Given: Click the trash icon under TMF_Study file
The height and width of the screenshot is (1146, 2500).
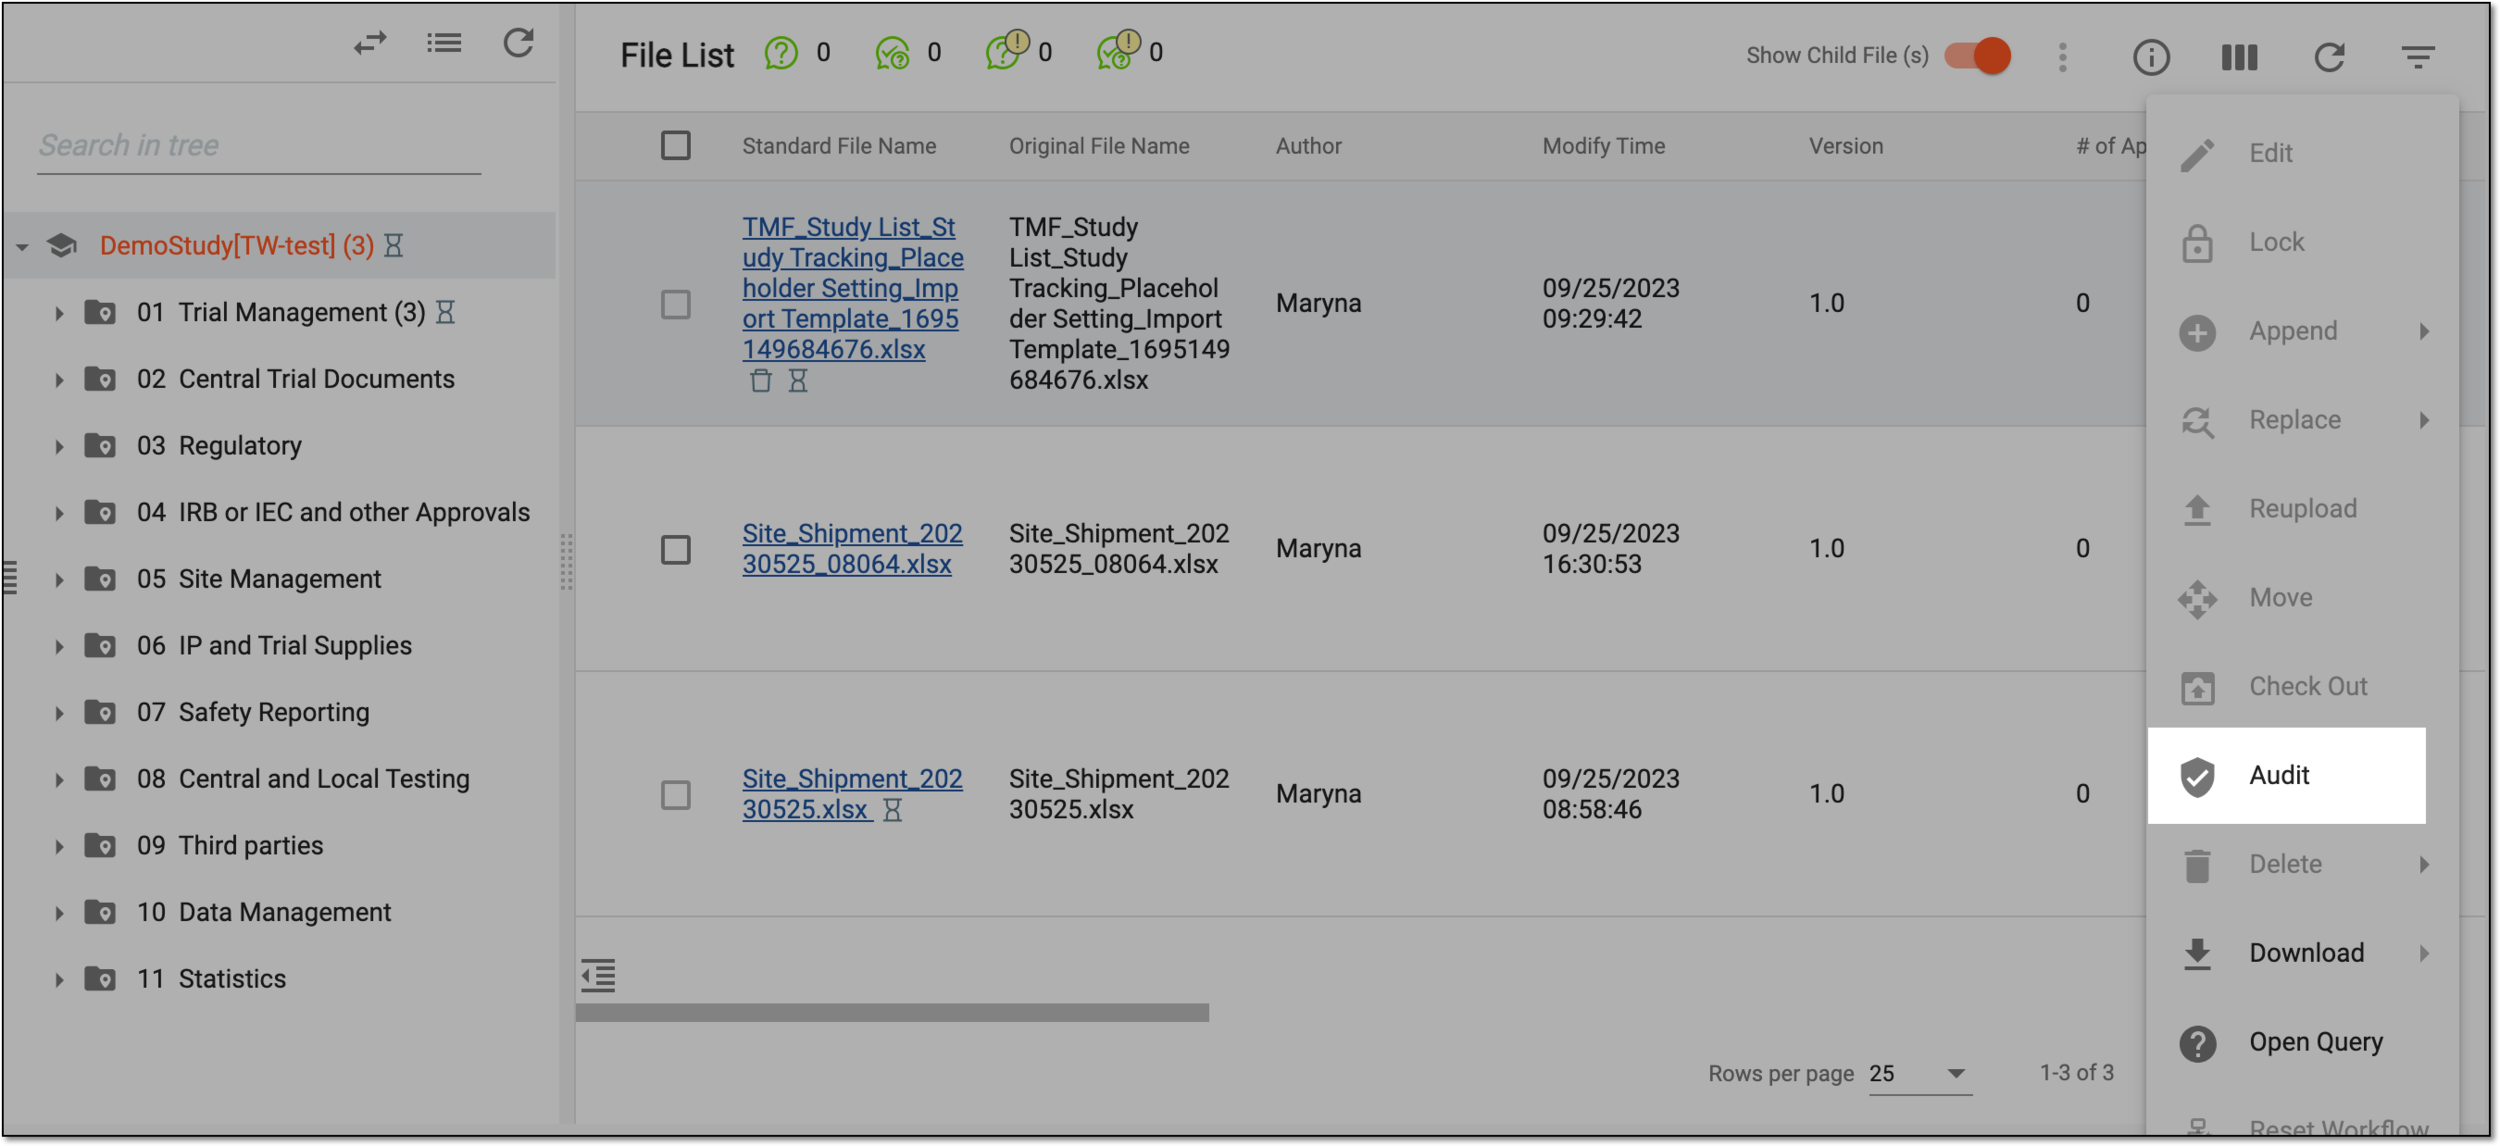Looking at the screenshot, I should pyautogui.click(x=761, y=380).
